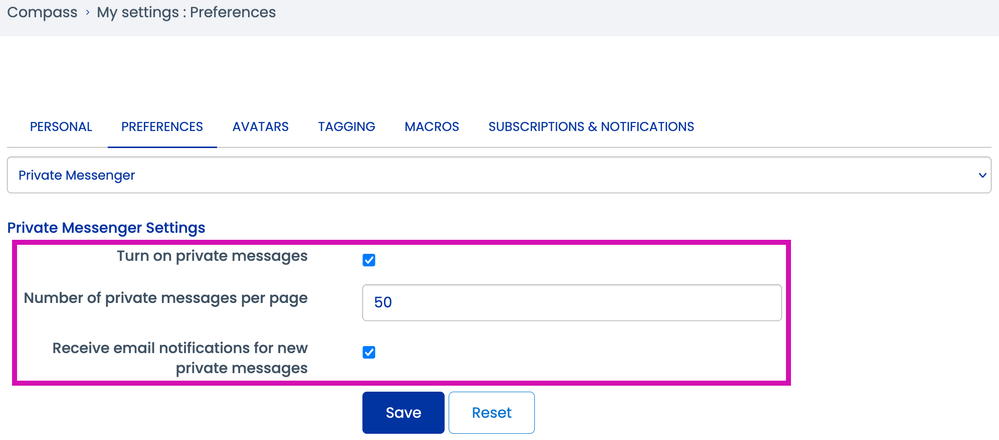Open the MACROS tab

click(431, 127)
